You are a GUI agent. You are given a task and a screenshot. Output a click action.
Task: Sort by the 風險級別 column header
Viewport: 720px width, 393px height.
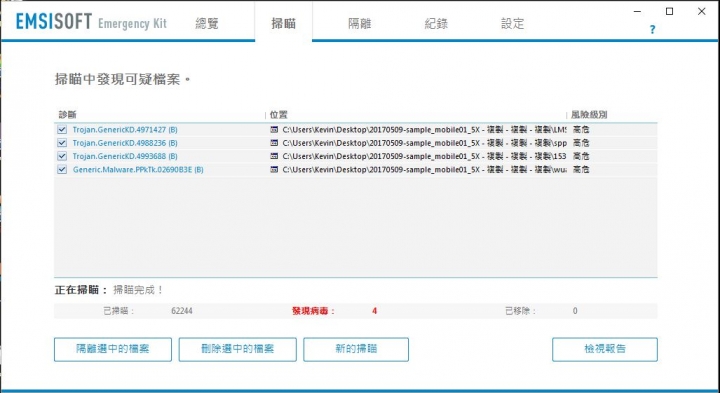click(x=589, y=114)
